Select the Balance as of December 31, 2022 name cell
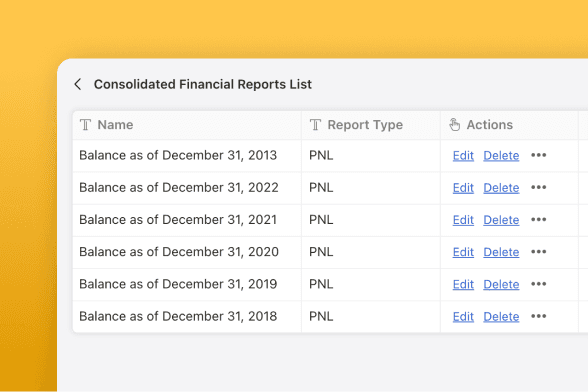 tap(187, 188)
